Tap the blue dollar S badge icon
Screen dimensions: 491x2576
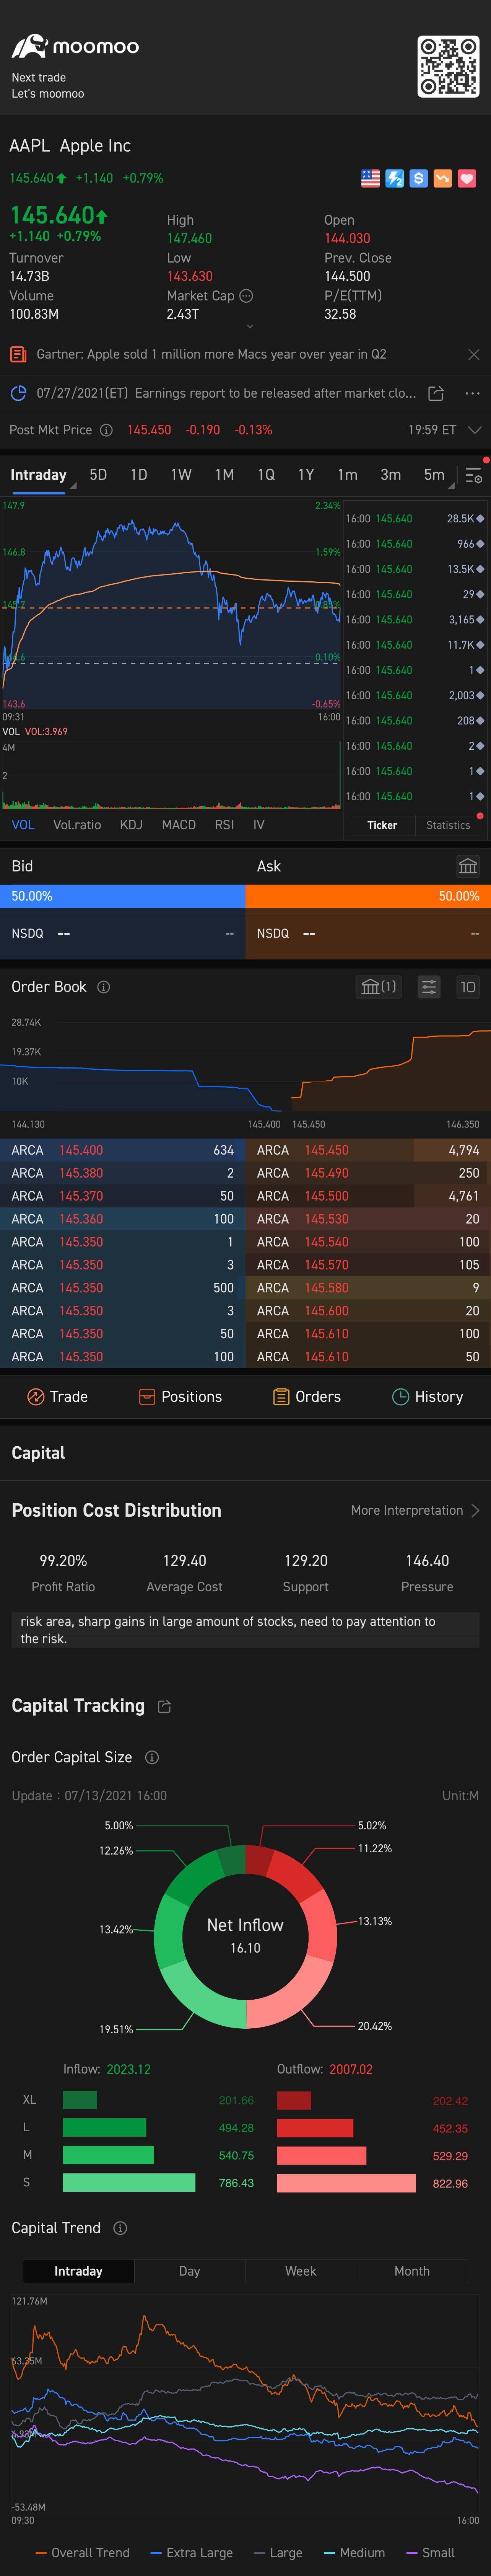point(419,178)
